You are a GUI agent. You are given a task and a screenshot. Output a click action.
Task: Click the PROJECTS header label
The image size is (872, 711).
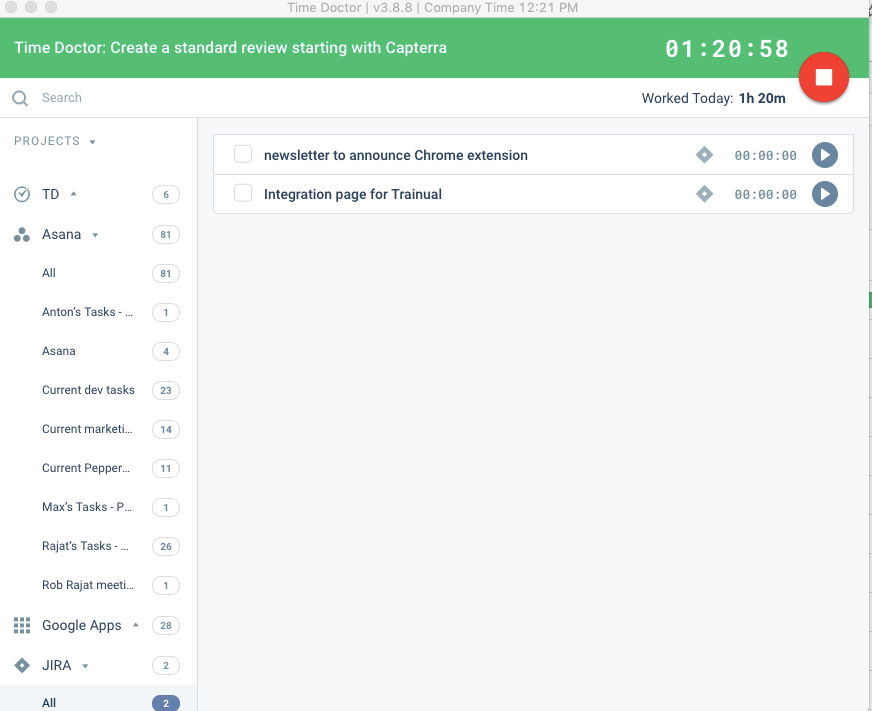tap(47, 141)
